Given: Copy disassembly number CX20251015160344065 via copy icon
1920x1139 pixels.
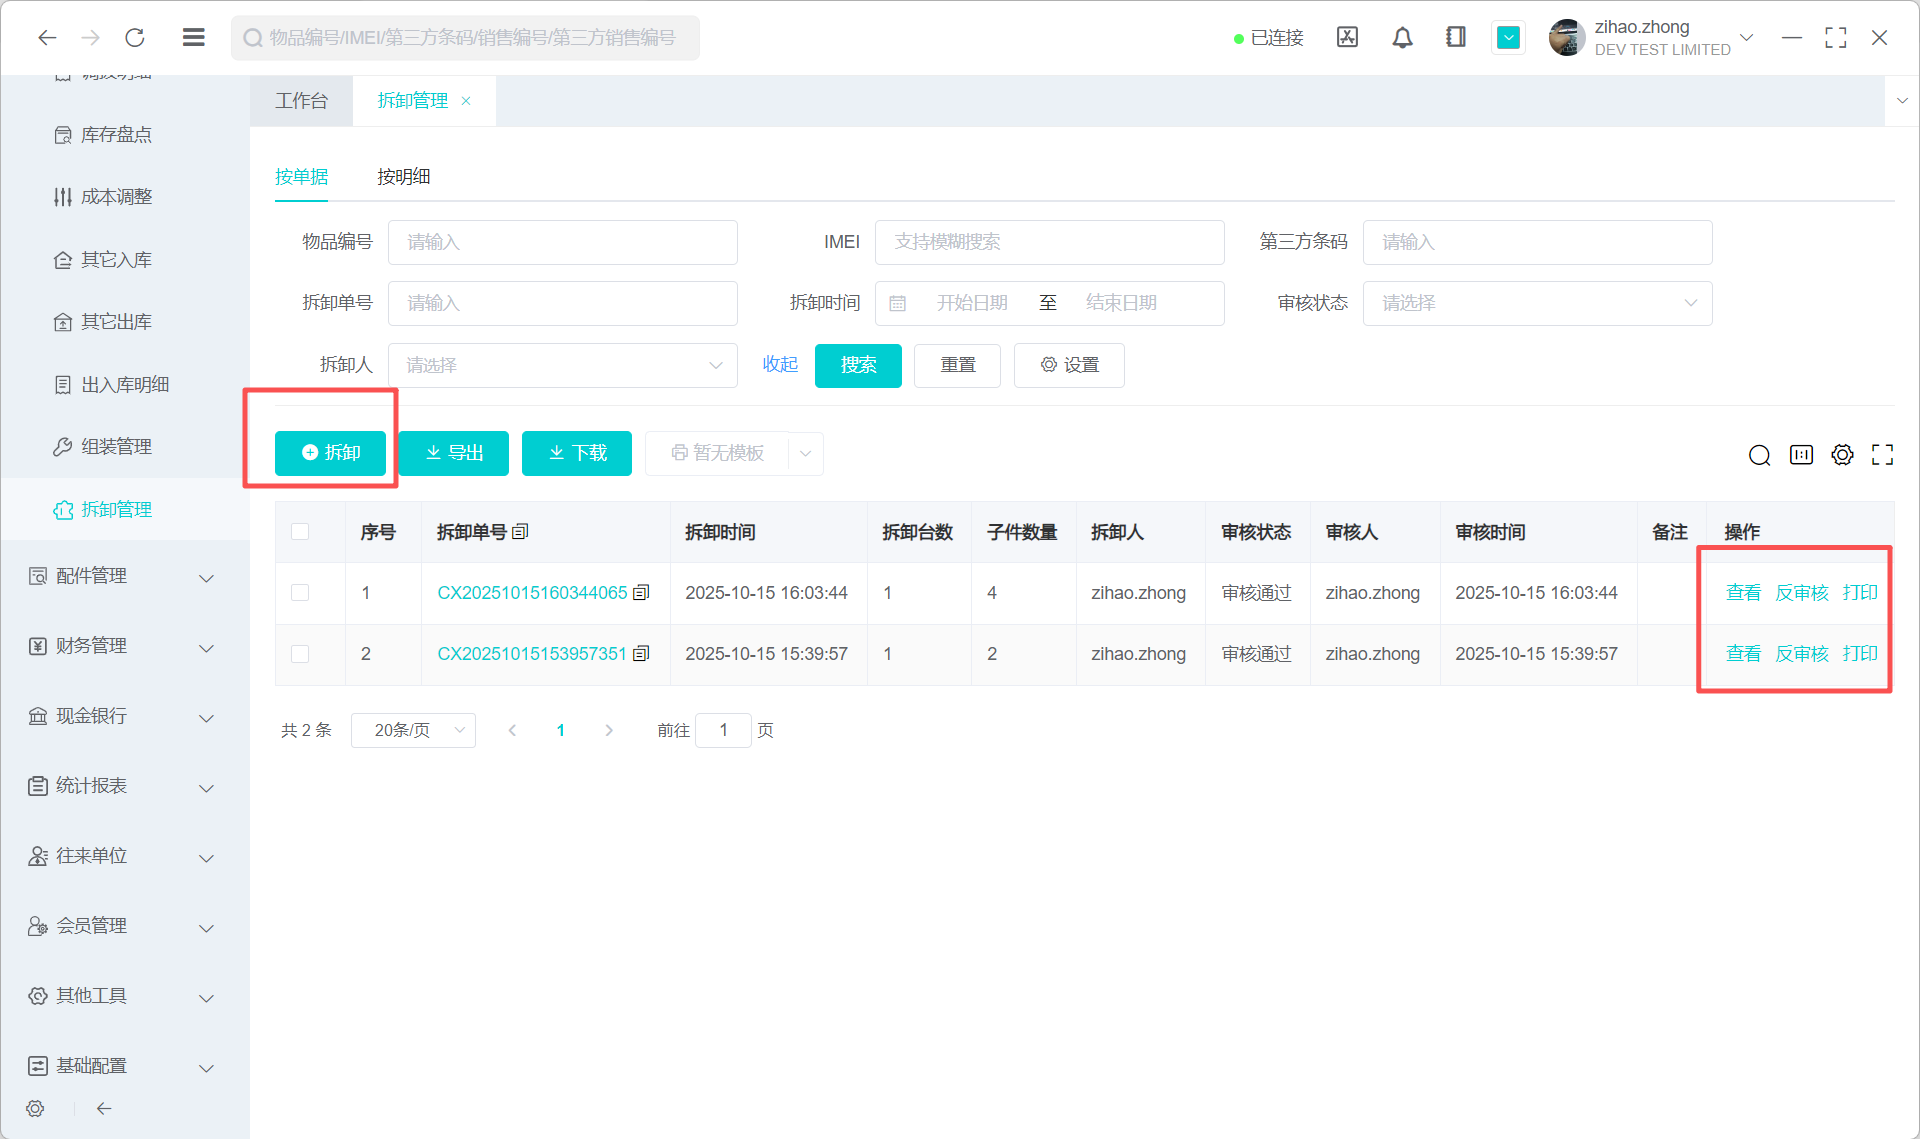Looking at the screenshot, I should pos(642,593).
